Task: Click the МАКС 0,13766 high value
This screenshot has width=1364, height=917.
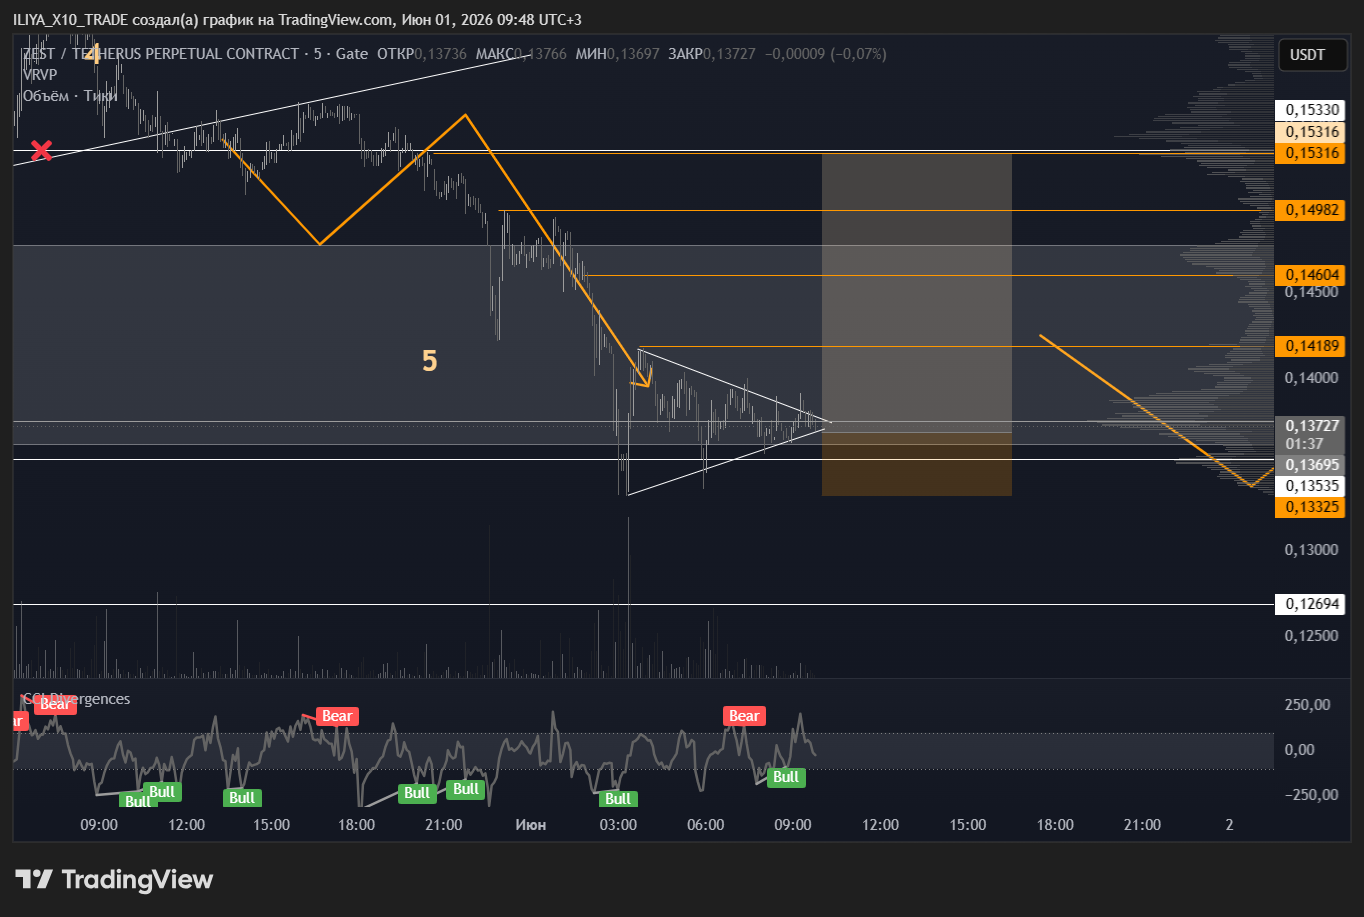Action: coord(521,54)
